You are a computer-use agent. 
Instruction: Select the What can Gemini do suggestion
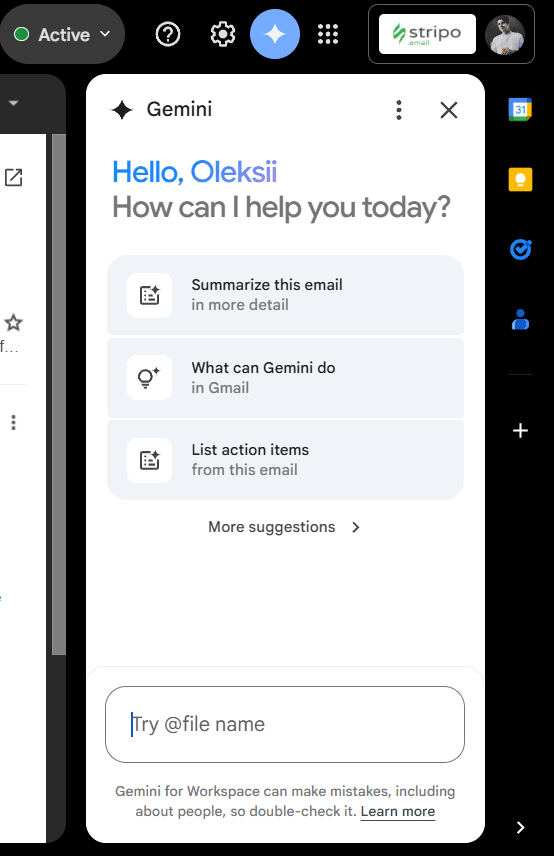click(x=285, y=378)
